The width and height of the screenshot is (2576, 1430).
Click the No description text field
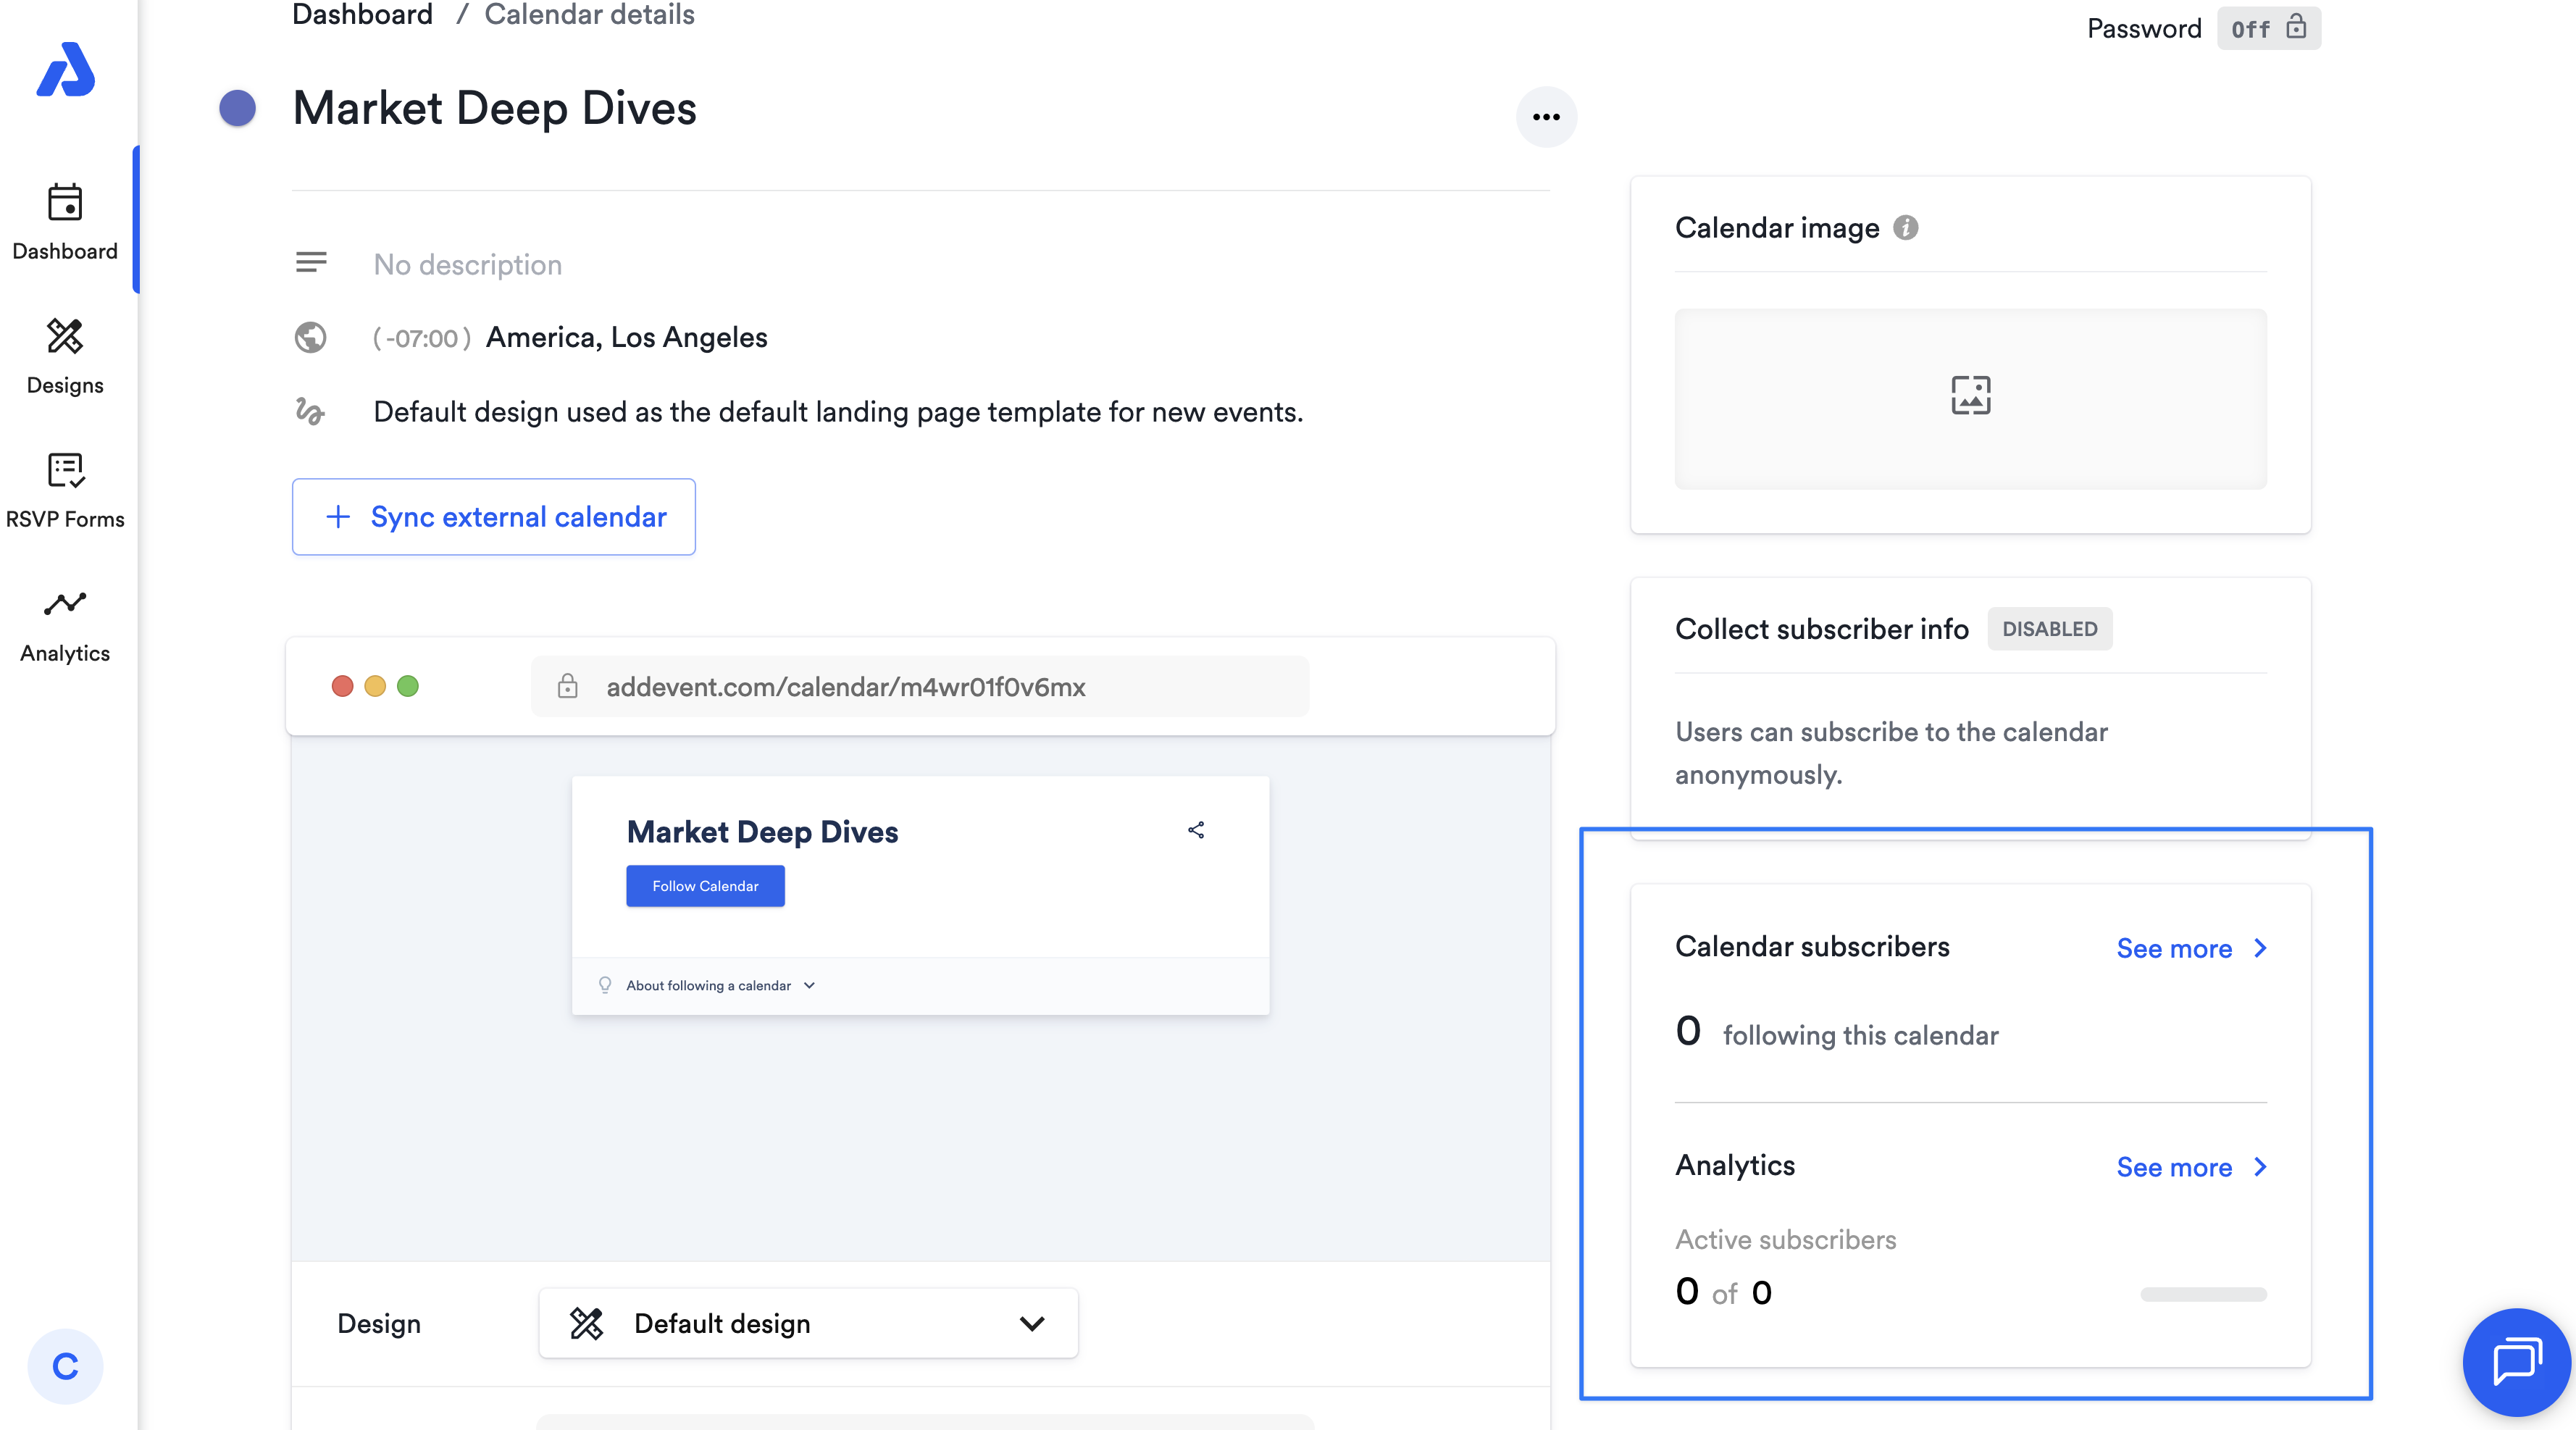[x=467, y=265]
